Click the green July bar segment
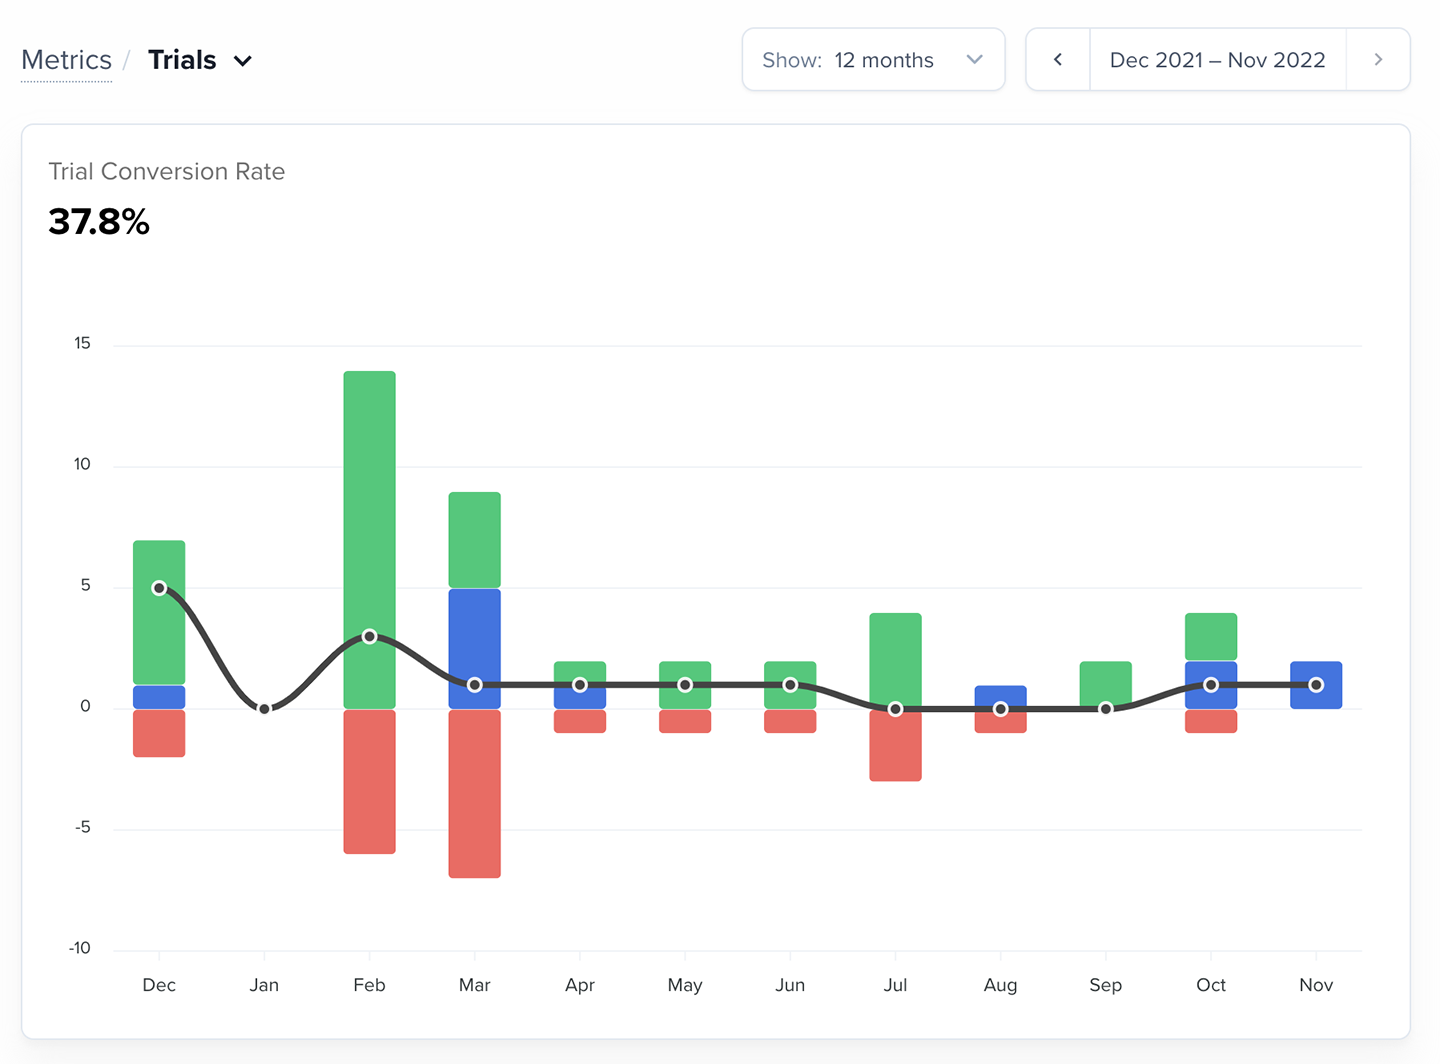This screenshot has height=1064, width=1440. pos(895,661)
